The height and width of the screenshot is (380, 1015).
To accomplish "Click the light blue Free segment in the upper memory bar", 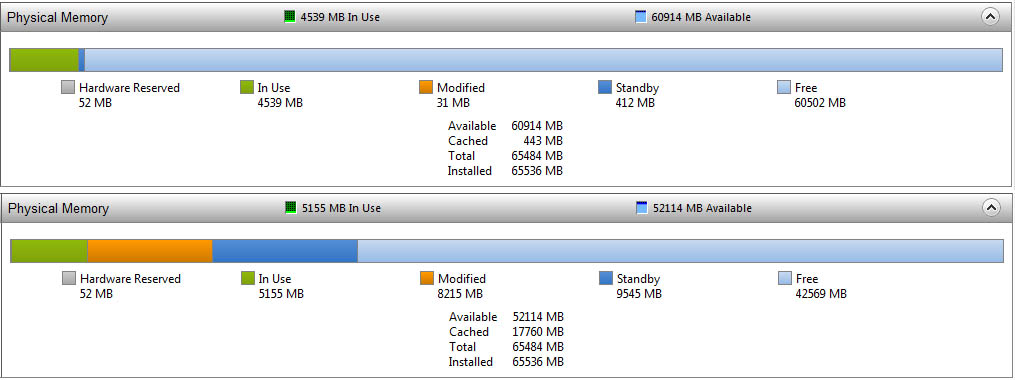I will [544, 60].
